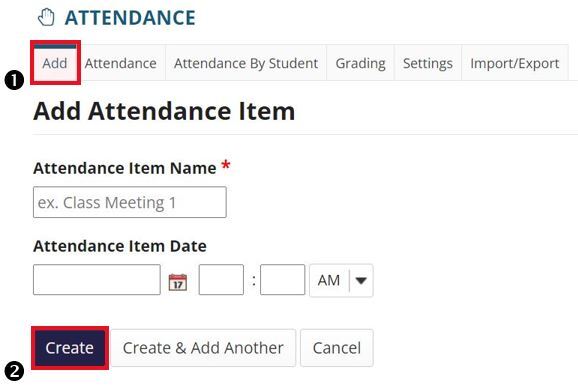
Task: Click the minutes input box
Action: 282,280
